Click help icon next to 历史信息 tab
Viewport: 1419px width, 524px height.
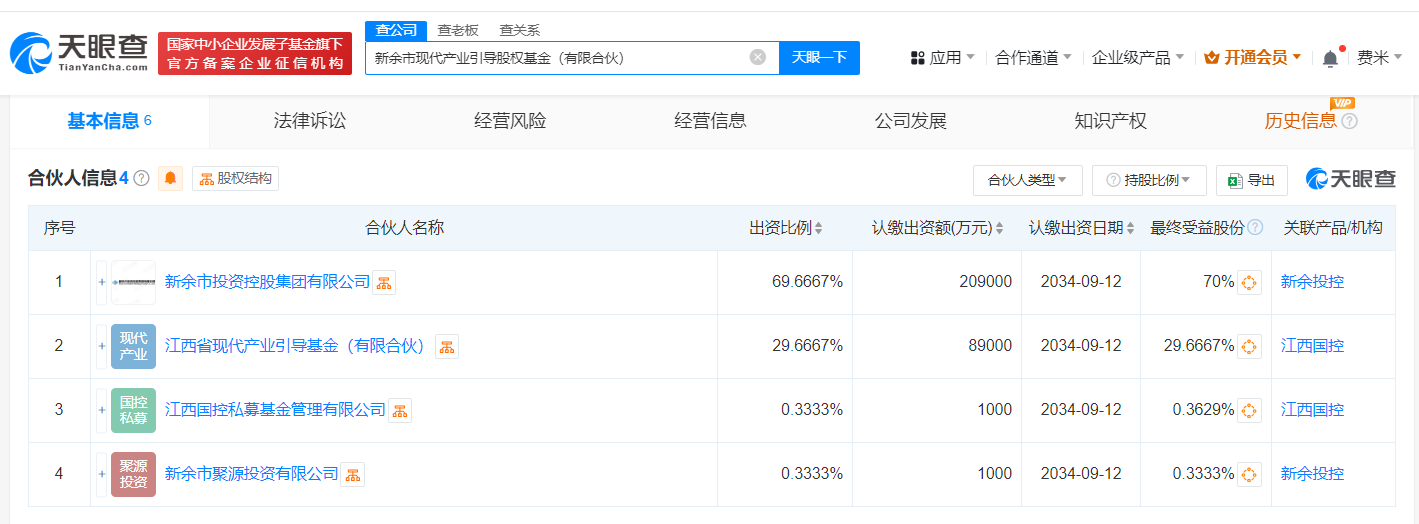[1349, 122]
